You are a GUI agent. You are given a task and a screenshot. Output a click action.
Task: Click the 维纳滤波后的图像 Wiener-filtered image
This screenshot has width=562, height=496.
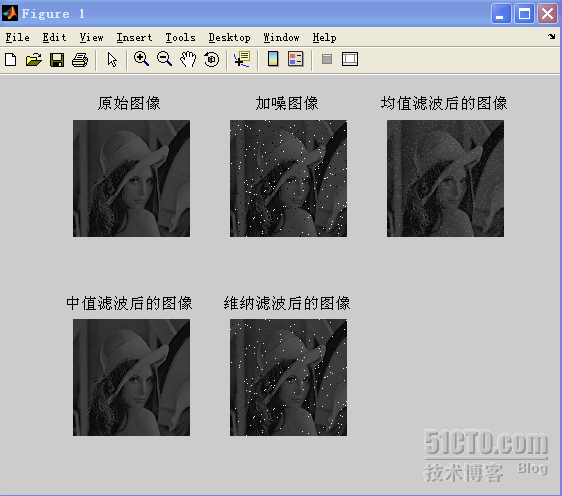click(x=289, y=378)
